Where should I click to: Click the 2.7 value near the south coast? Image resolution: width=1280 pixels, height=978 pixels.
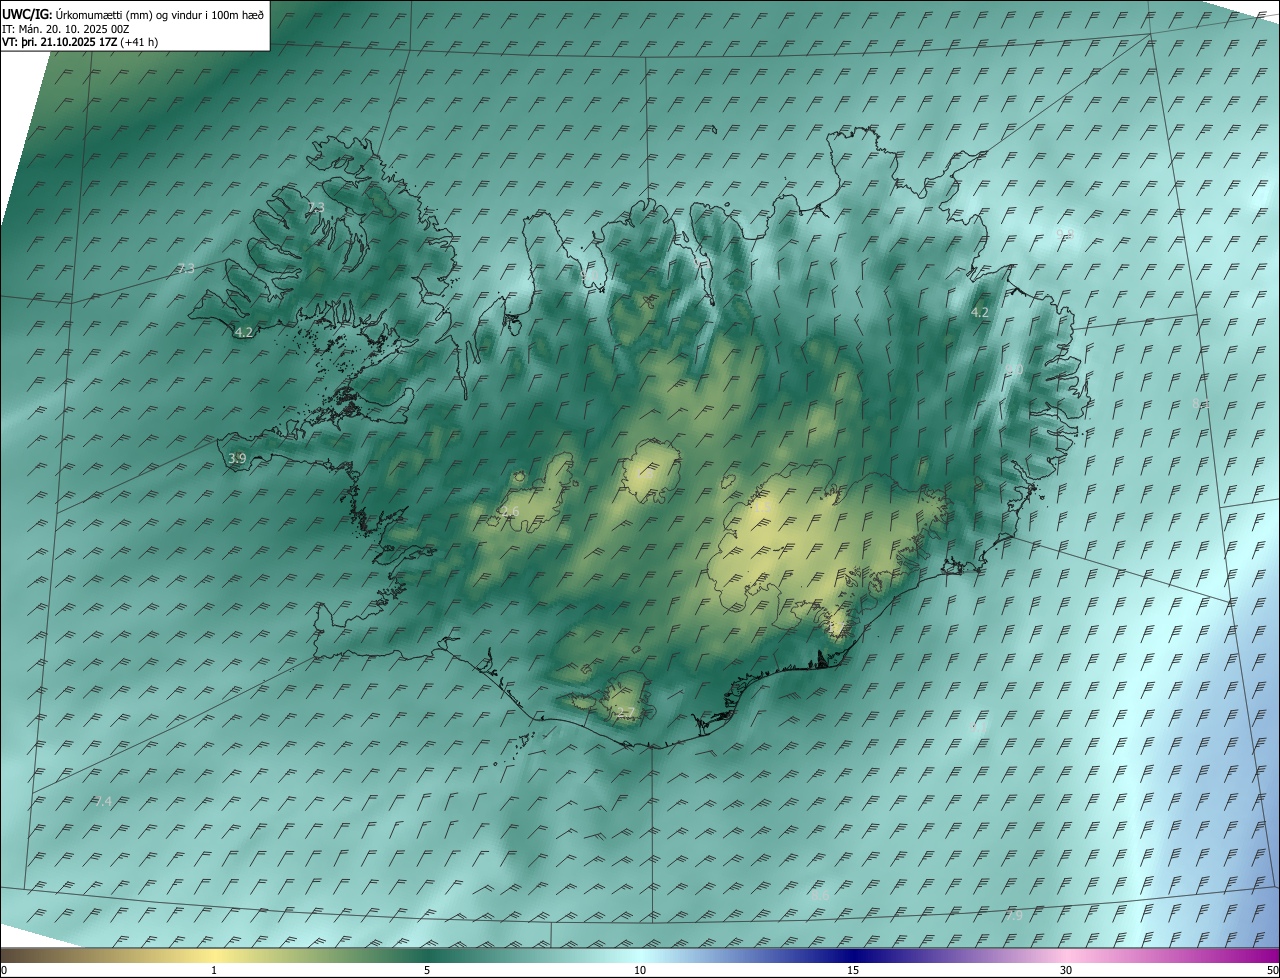[625, 713]
